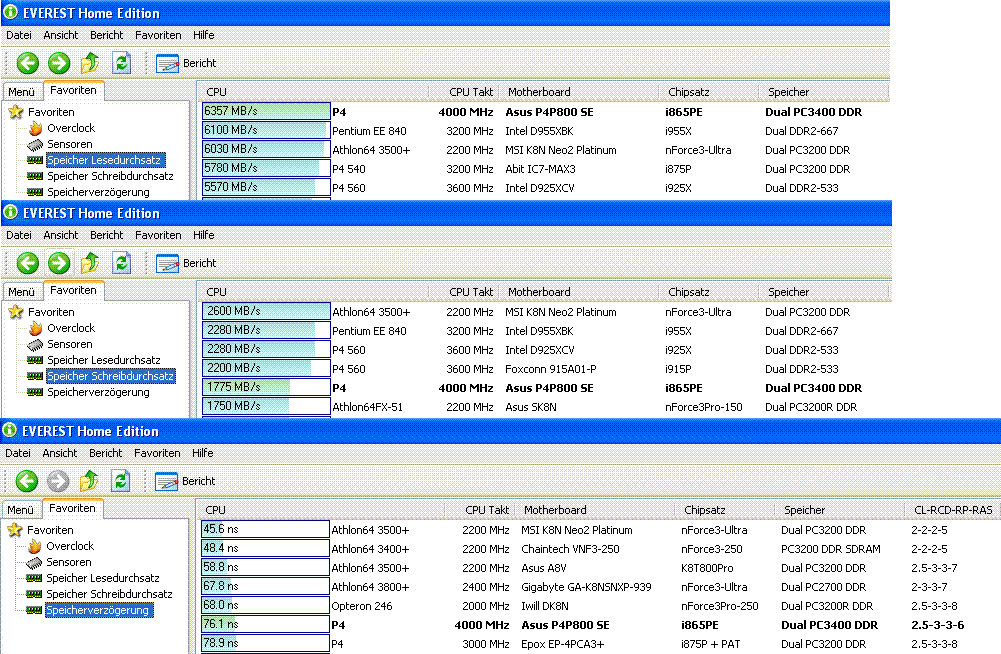Switch to the Menü tab in the middle window
Screen dimensions: 1001x654
[22, 292]
